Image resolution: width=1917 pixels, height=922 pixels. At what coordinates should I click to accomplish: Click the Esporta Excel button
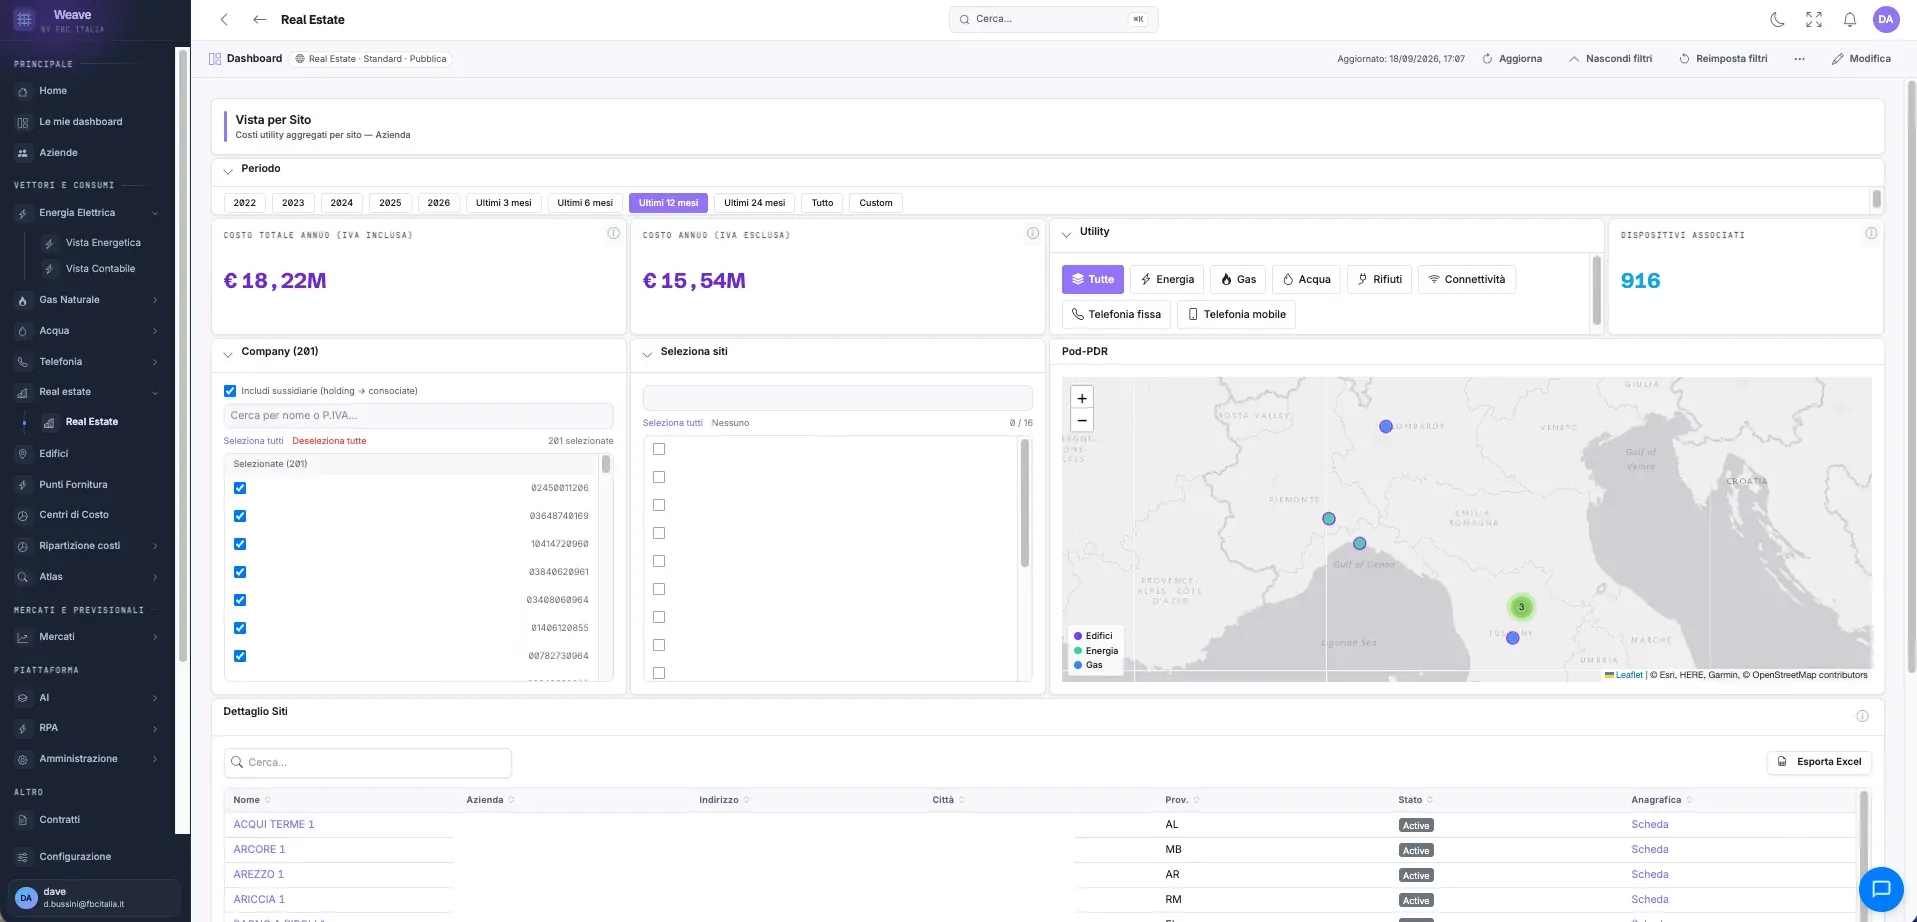[1819, 762]
